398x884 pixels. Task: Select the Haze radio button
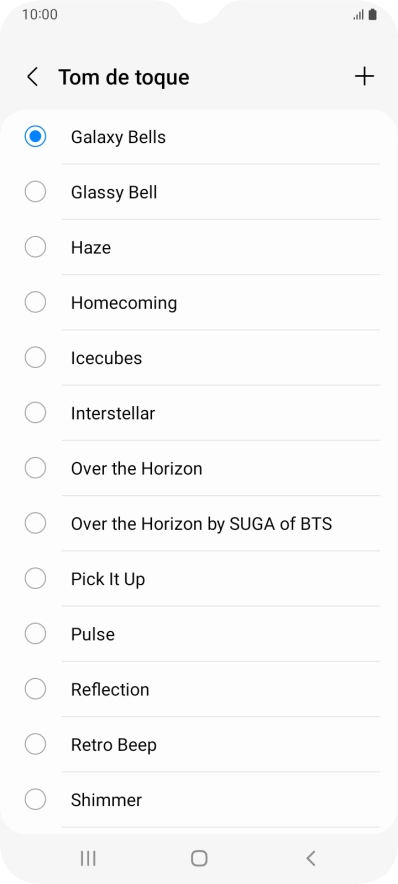click(35, 247)
